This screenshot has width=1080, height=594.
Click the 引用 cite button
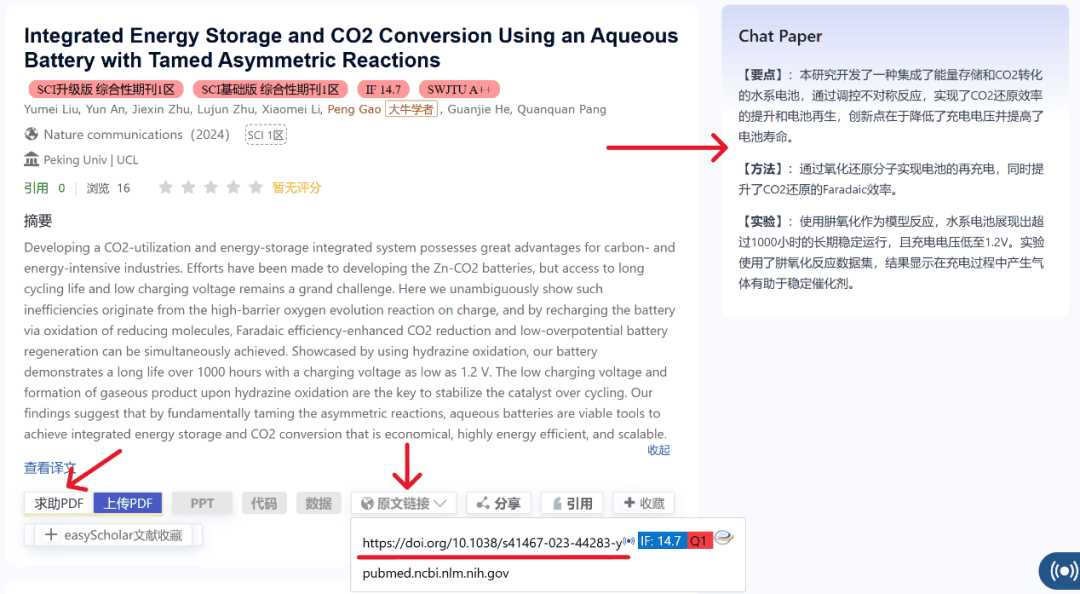(x=570, y=503)
